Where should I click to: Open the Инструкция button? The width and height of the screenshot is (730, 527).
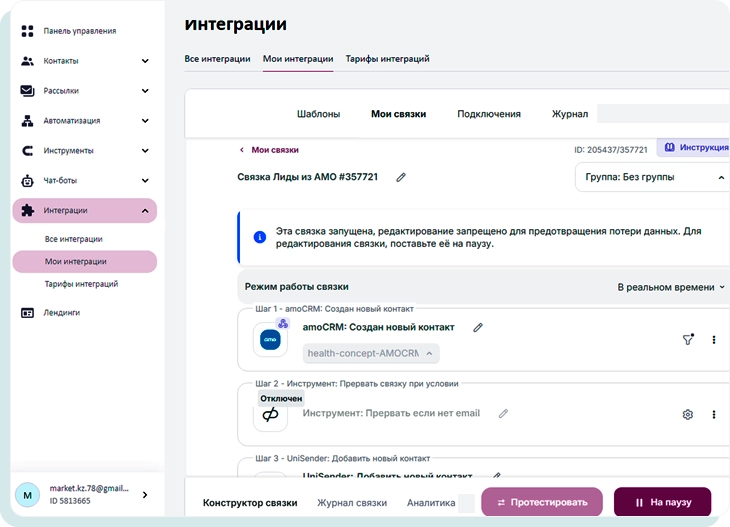tap(694, 148)
